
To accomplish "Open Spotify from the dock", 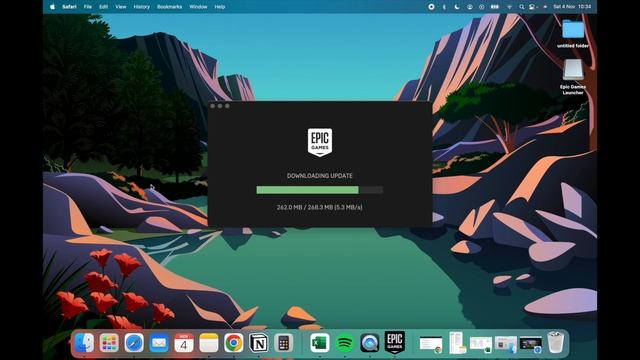I will (x=344, y=343).
